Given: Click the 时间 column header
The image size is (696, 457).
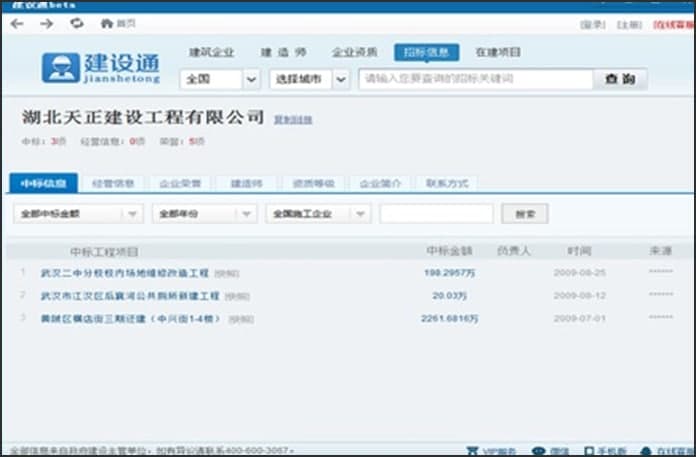Looking at the screenshot, I should tap(580, 251).
